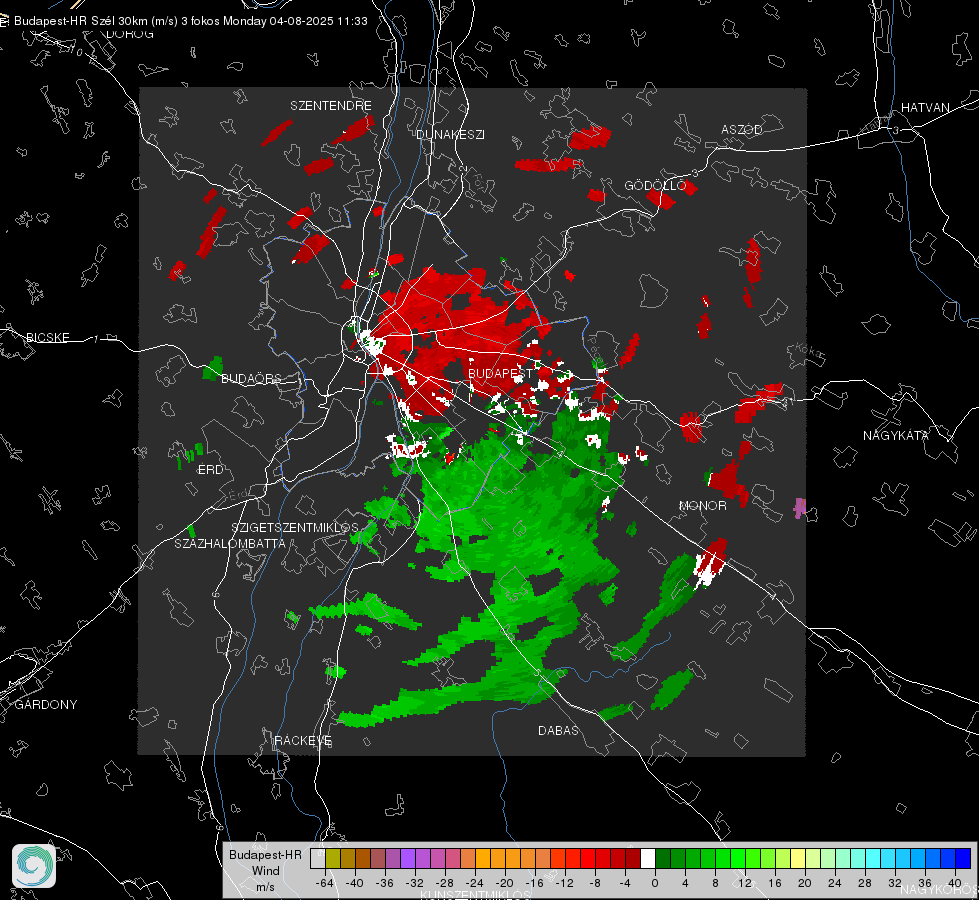Click the BUDAÖRS town label
Screen dimensions: 979x900
pyautogui.click(x=252, y=378)
